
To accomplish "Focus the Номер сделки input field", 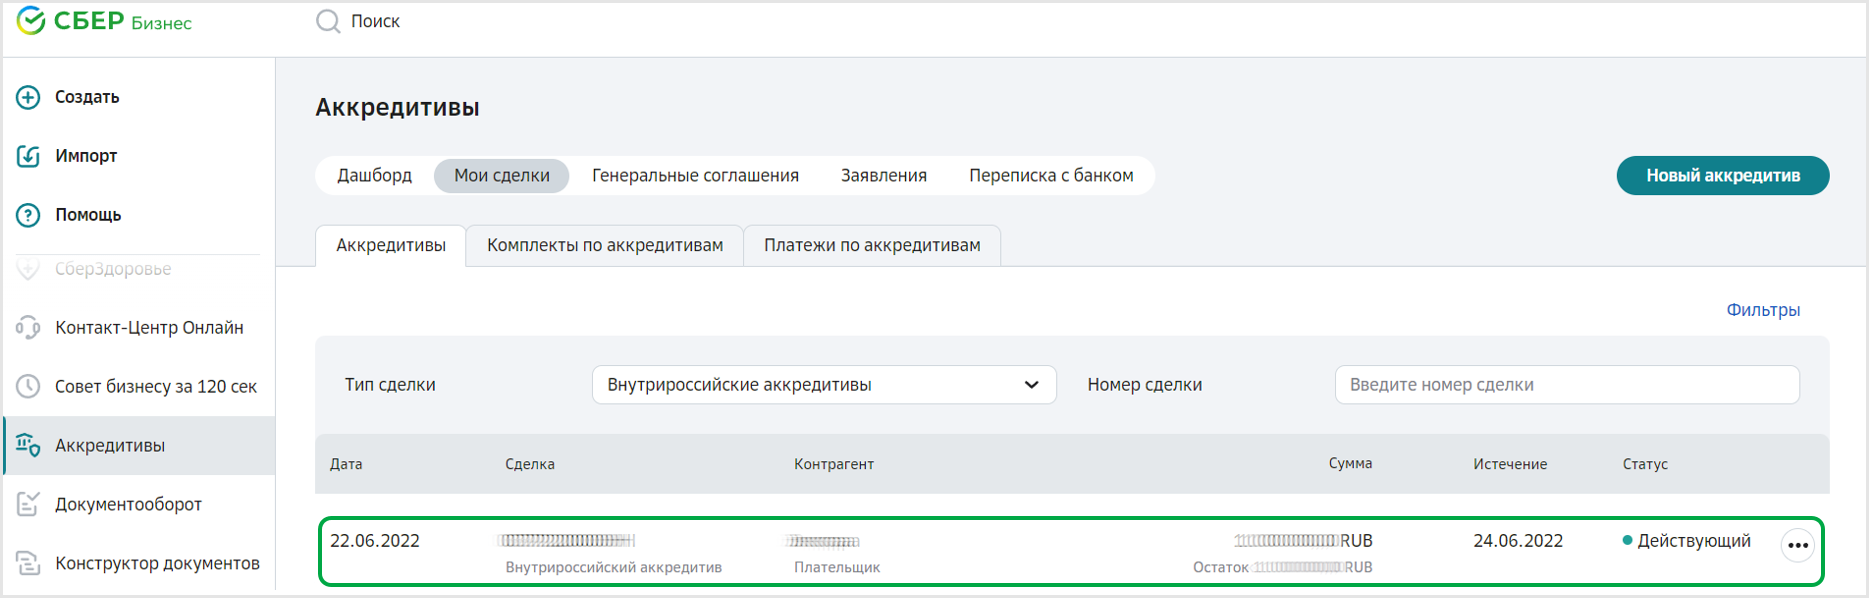I will [x=1567, y=385].
